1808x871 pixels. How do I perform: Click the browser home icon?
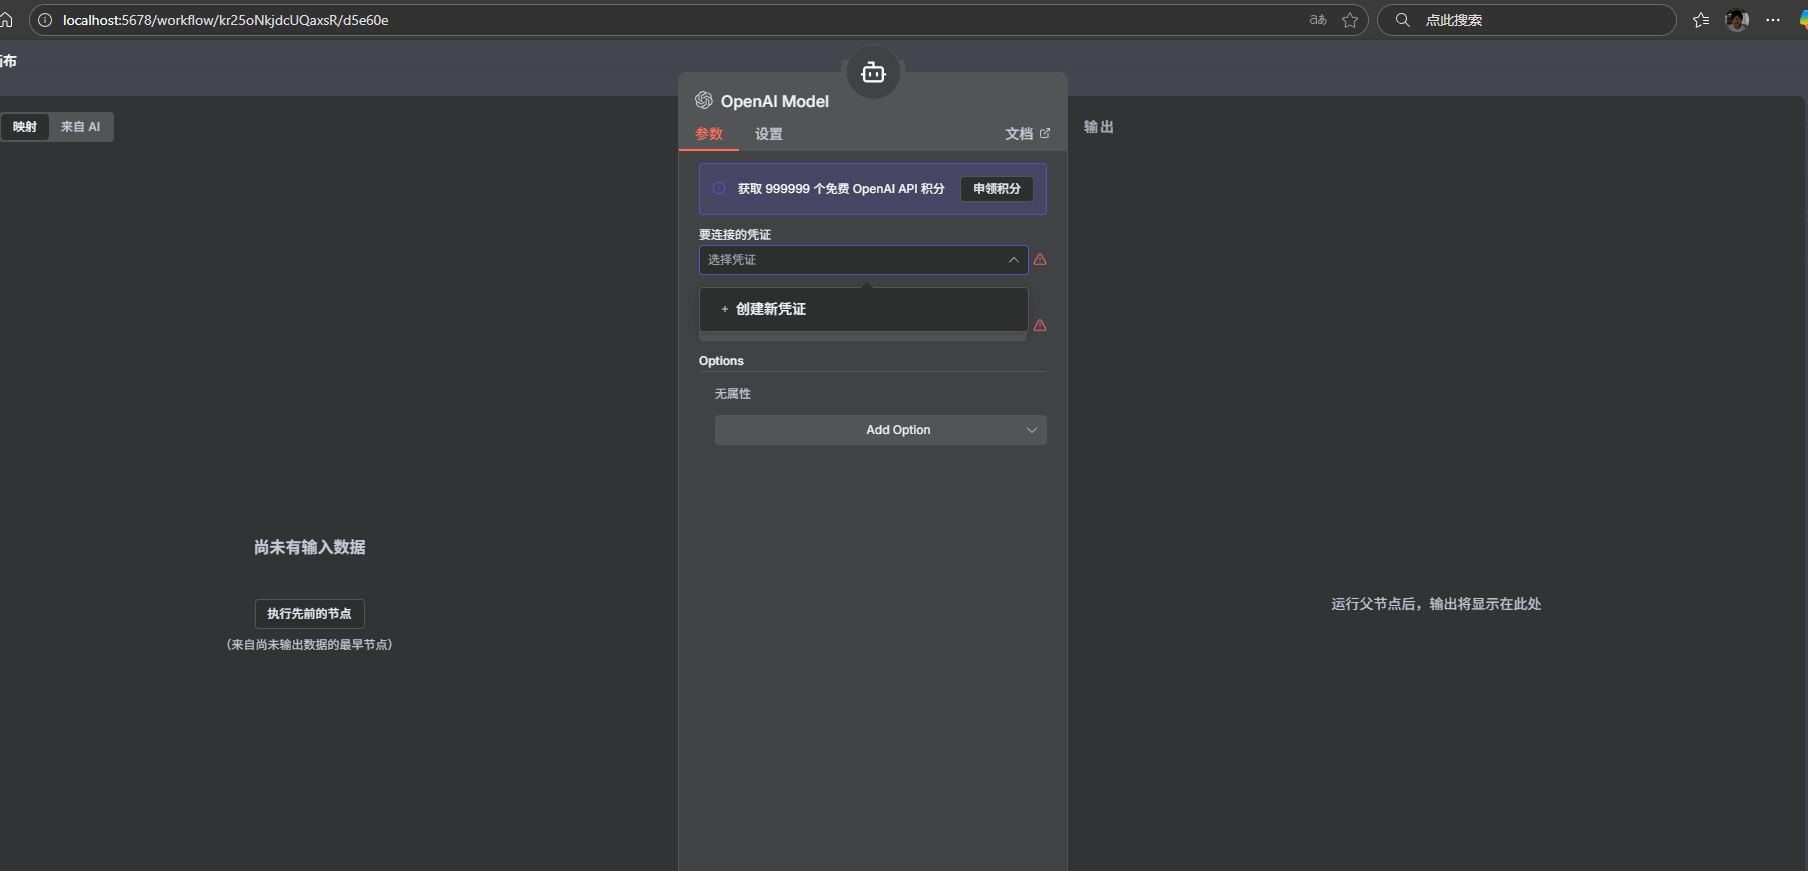pos(6,20)
